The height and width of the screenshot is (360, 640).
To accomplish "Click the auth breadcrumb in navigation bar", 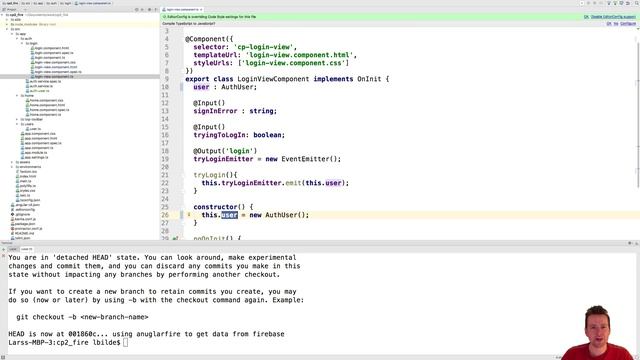I will pyautogui.click(x=52, y=3).
